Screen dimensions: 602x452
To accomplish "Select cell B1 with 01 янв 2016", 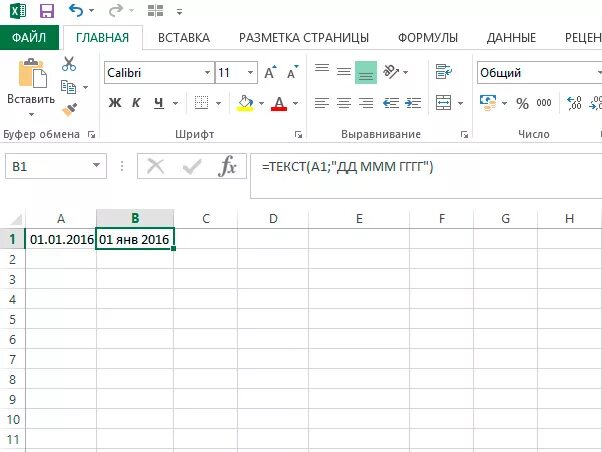I will pyautogui.click(x=135, y=239).
